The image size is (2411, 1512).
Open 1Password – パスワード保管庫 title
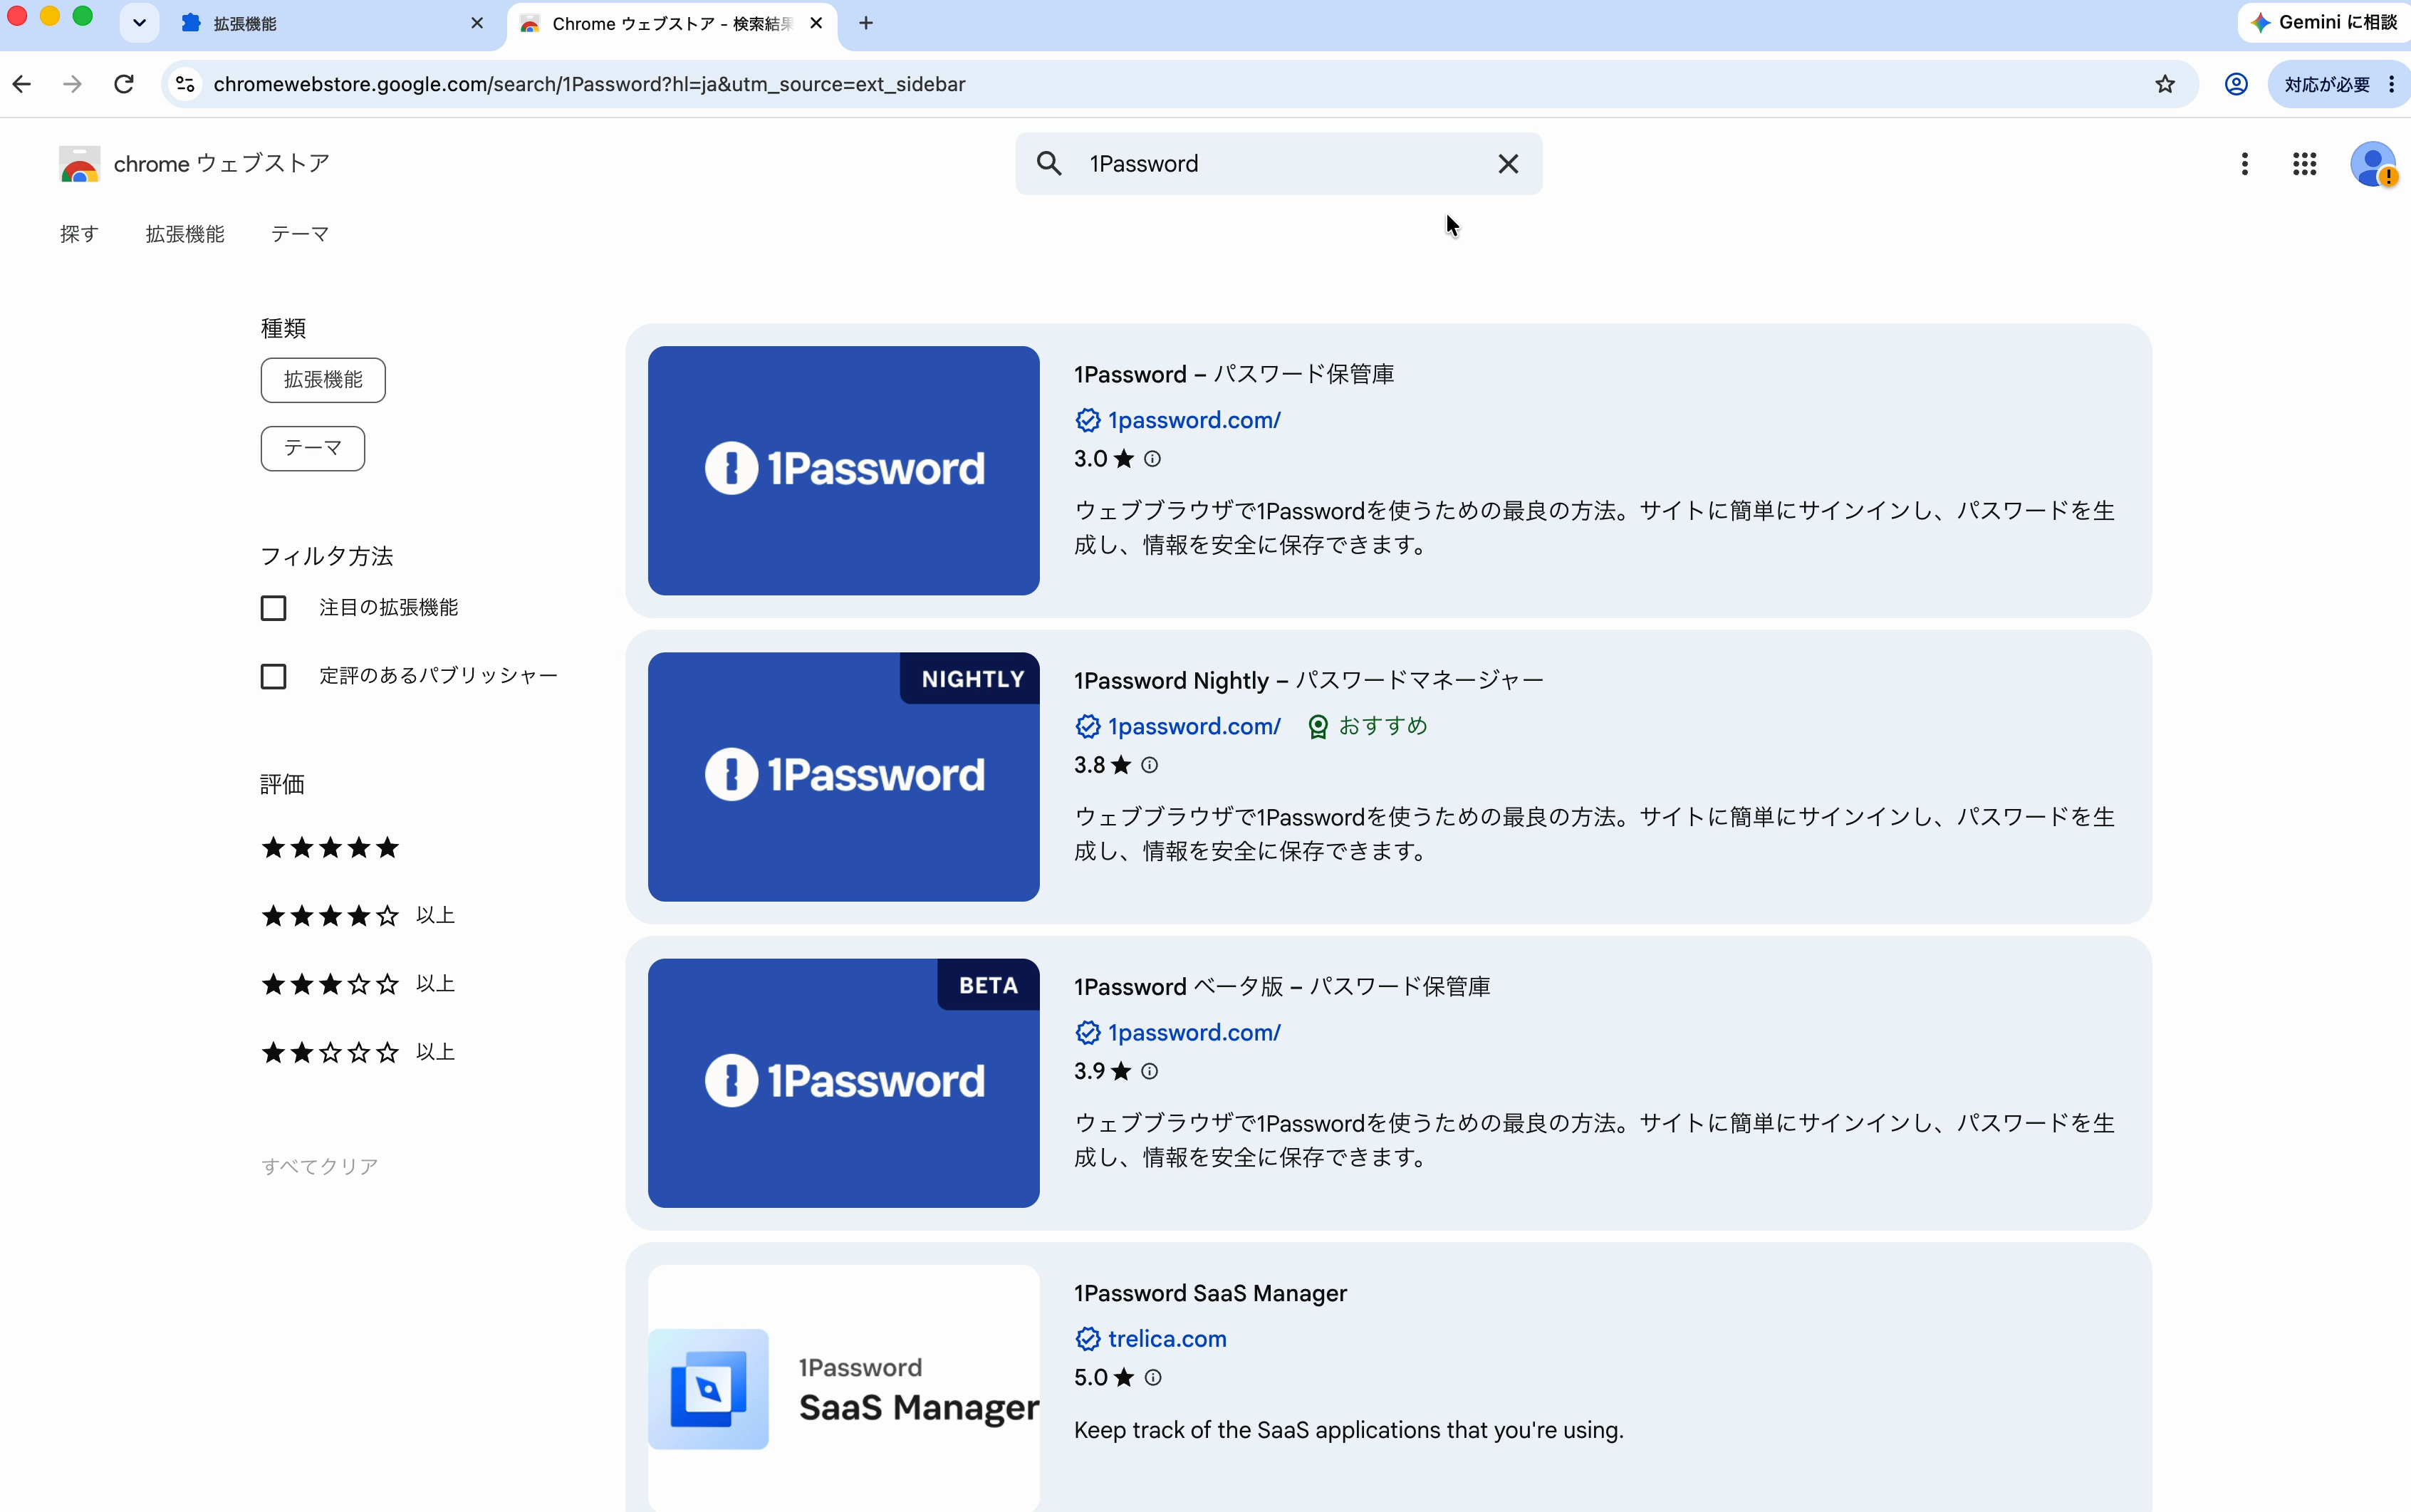(x=1234, y=375)
